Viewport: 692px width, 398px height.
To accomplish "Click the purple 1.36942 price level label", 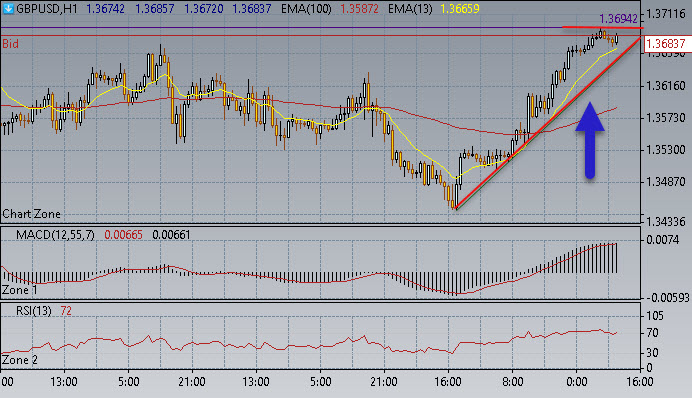I will tap(618, 19).
